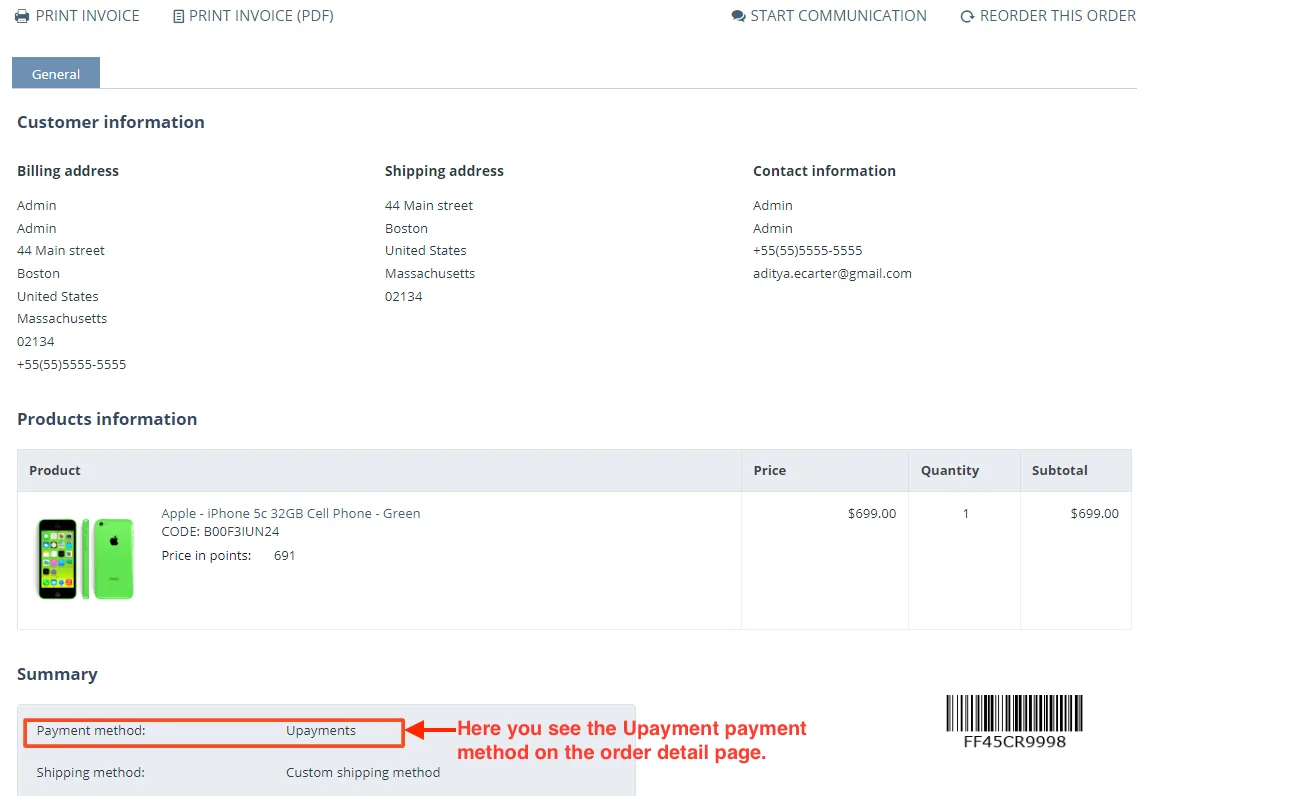
Task: Switch to the General tab
Action: tap(56, 74)
